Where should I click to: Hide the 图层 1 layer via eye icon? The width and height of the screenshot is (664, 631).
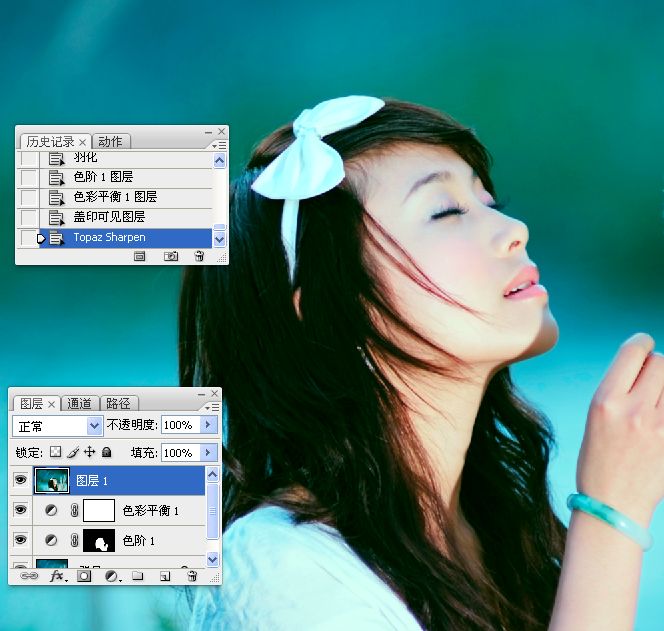coord(20,480)
